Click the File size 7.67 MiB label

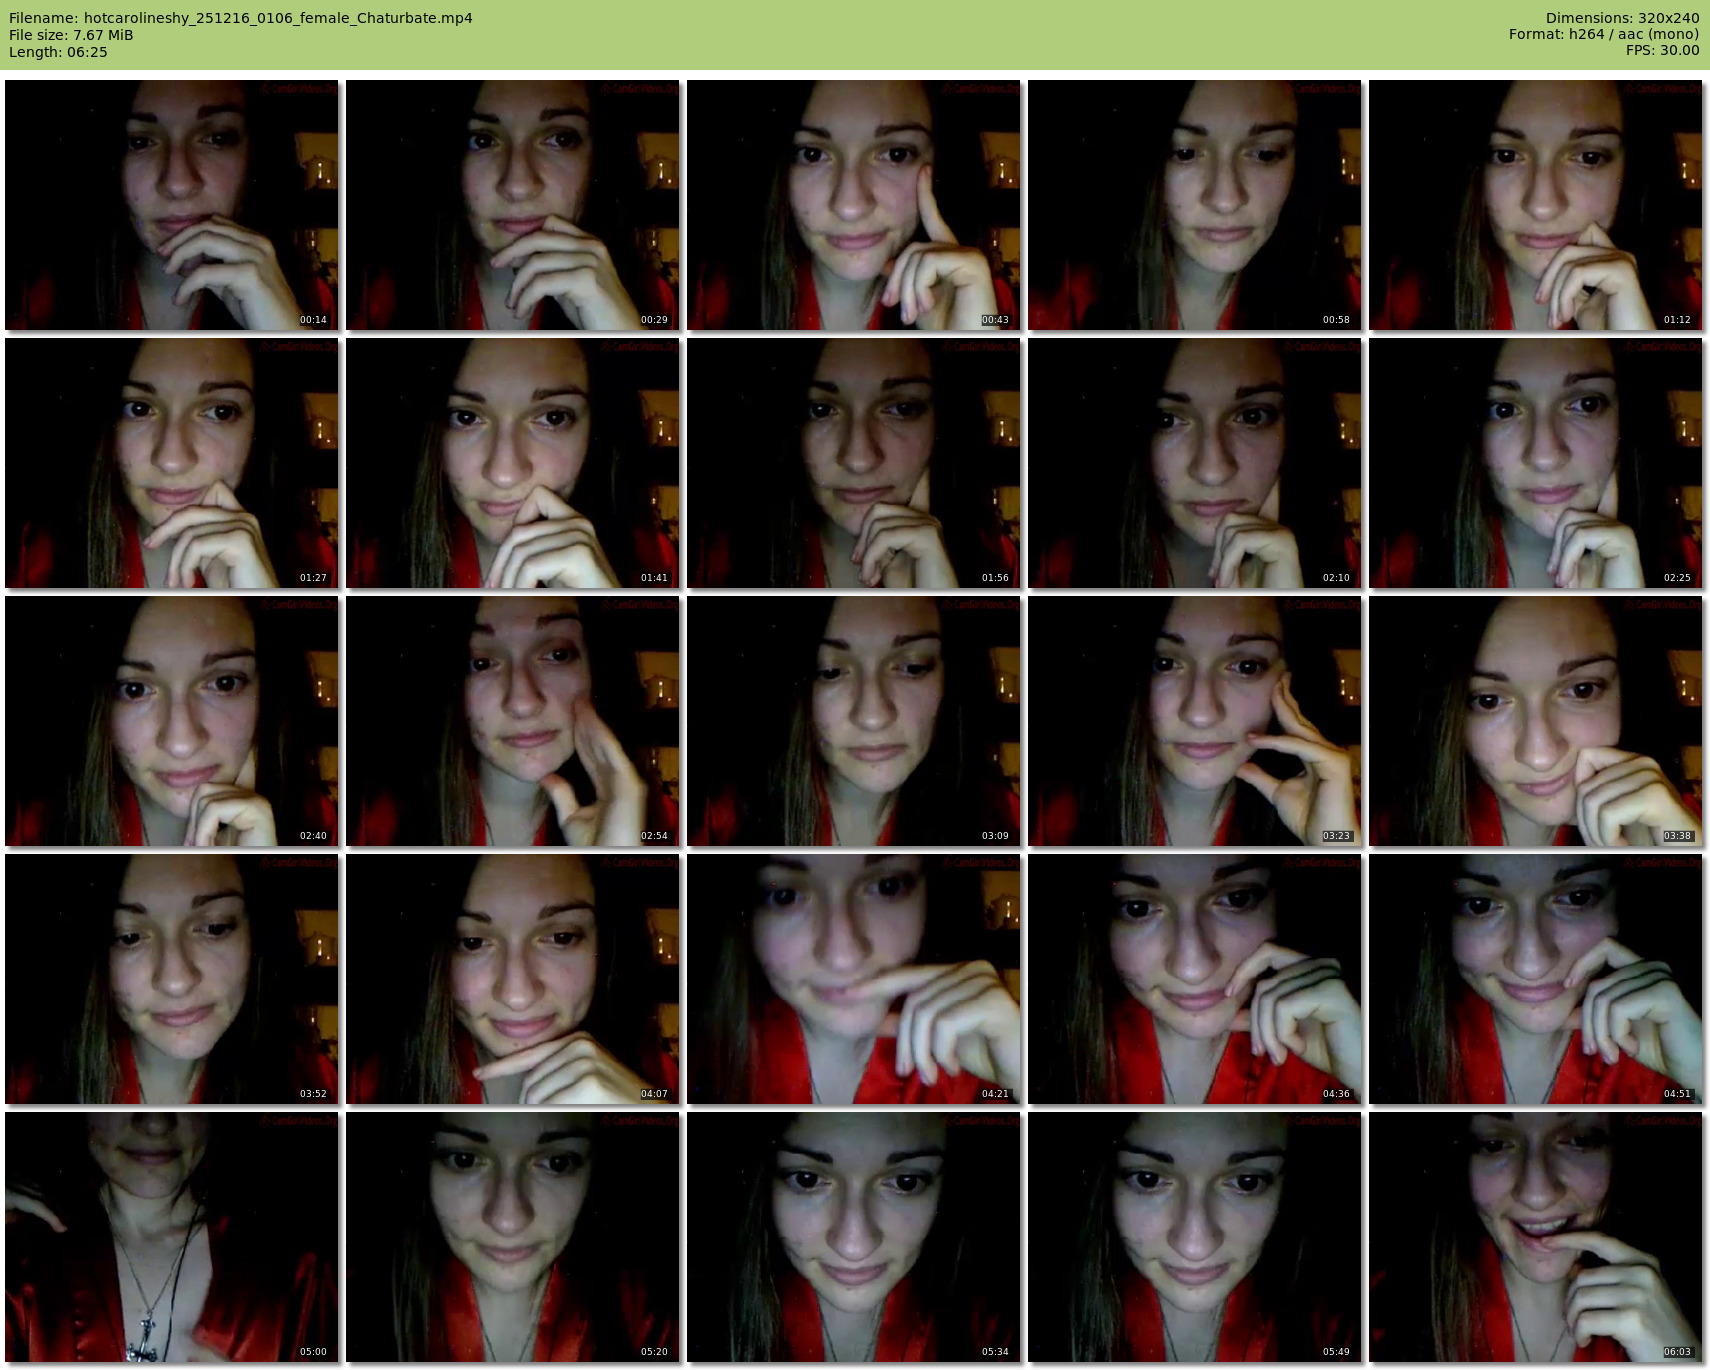point(71,35)
